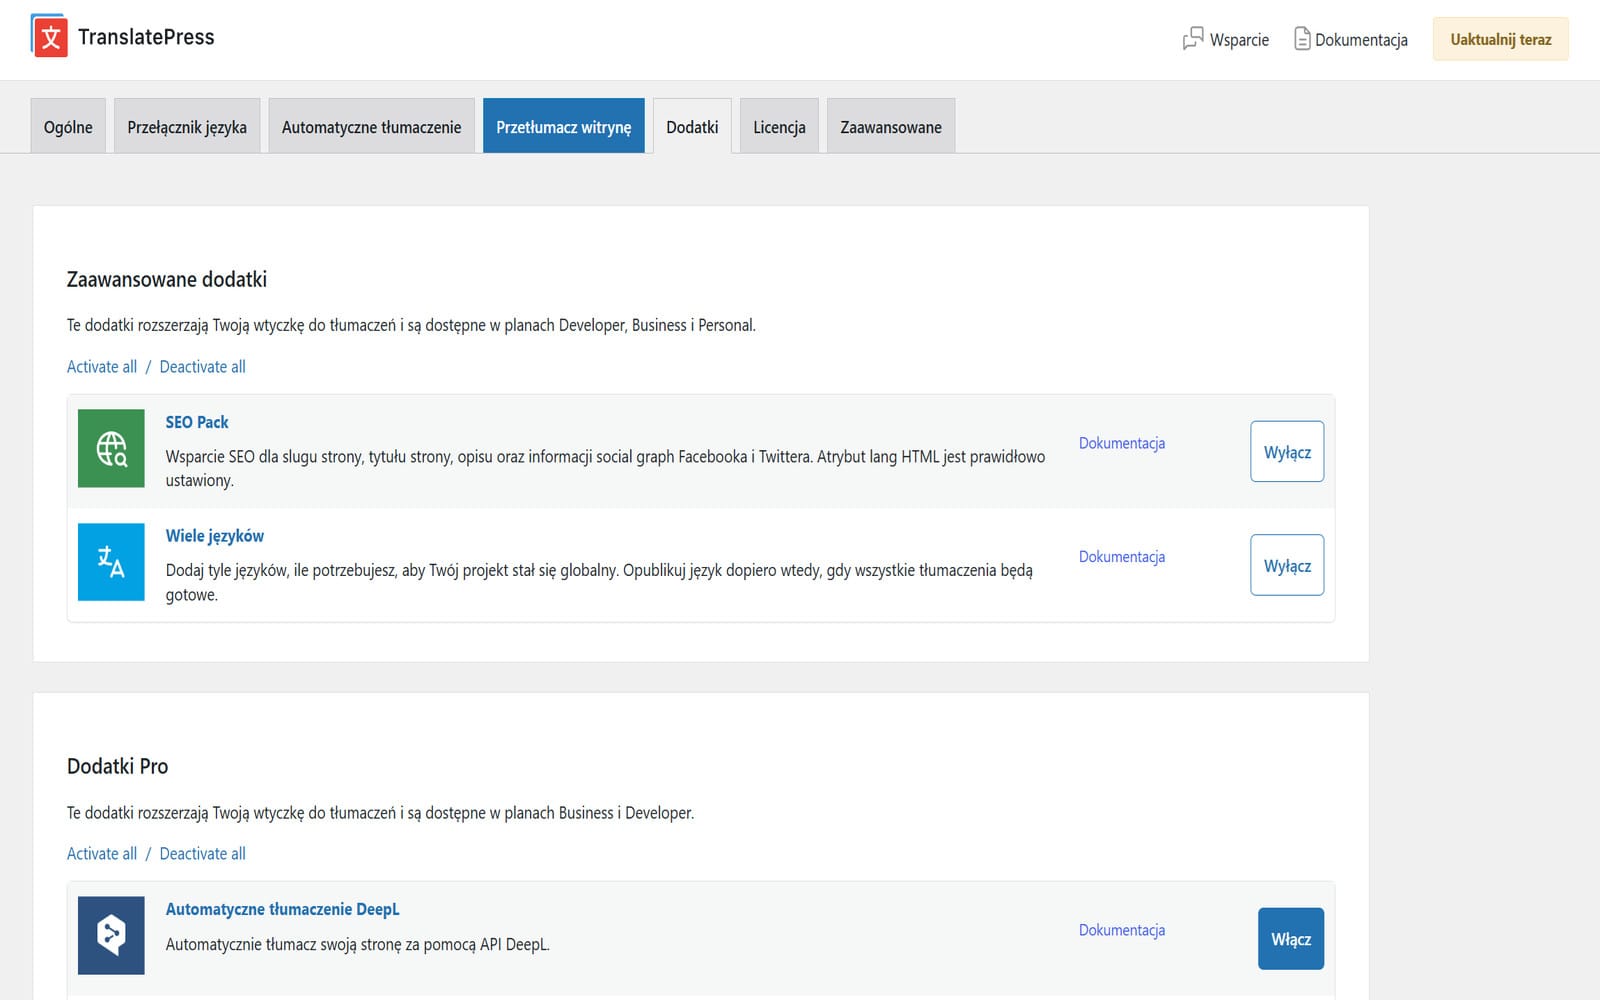Go to the Licencja tab
The image size is (1600, 1000).
click(779, 126)
